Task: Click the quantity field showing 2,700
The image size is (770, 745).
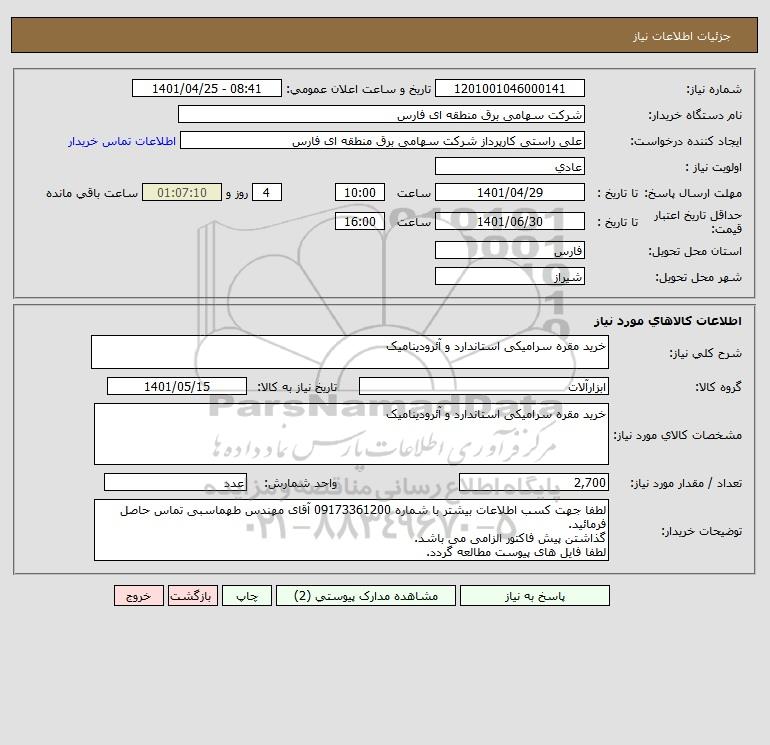Action: point(534,482)
